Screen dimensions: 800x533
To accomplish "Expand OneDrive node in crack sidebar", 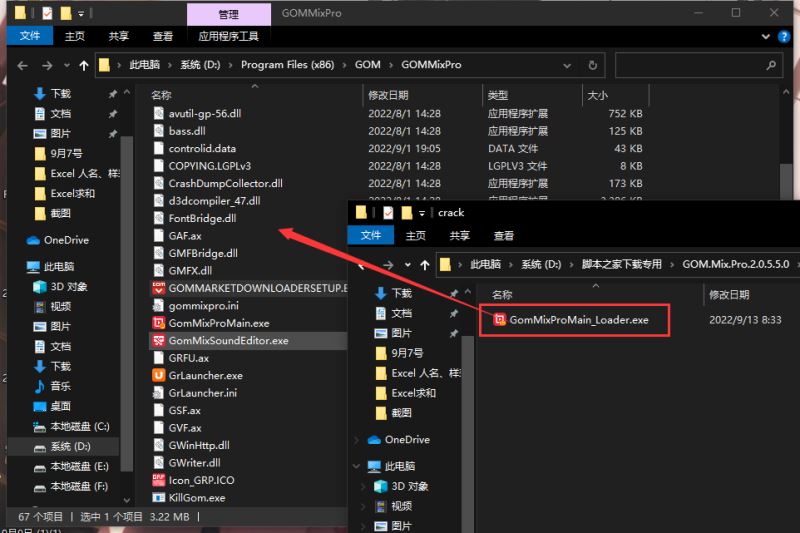I will pos(357,440).
